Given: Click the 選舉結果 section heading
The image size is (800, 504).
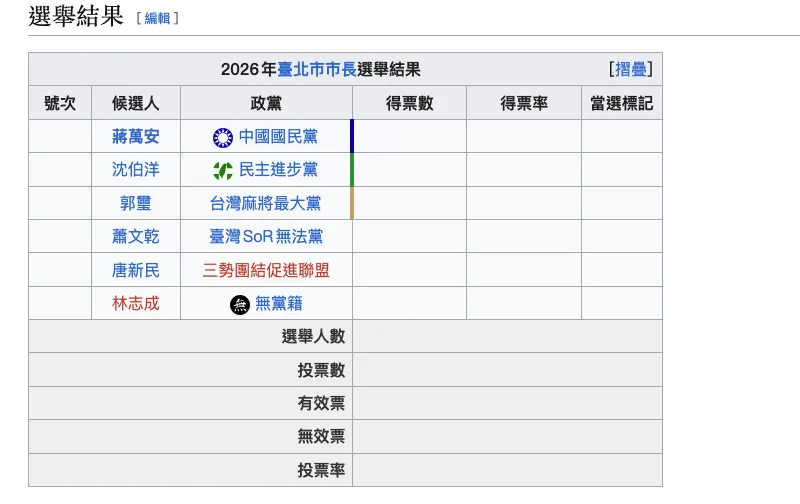Looking at the screenshot, I should pyautogui.click(x=76, y=16).
